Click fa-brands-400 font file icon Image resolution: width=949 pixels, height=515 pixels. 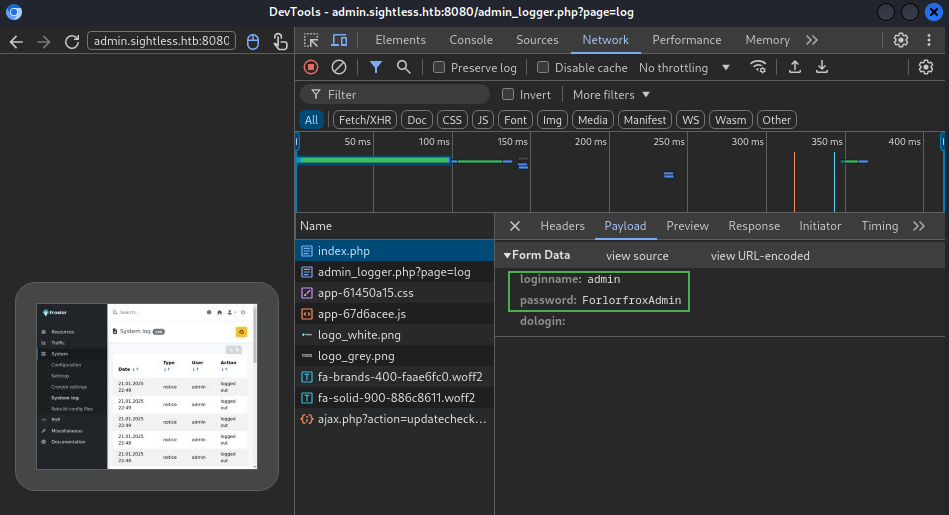coord(307,377)
